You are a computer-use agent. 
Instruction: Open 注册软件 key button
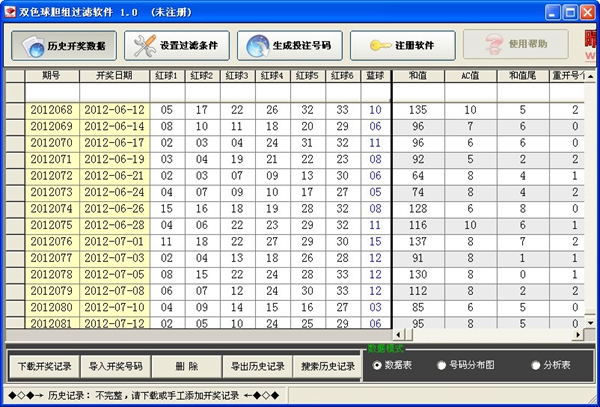click(403, 46)
